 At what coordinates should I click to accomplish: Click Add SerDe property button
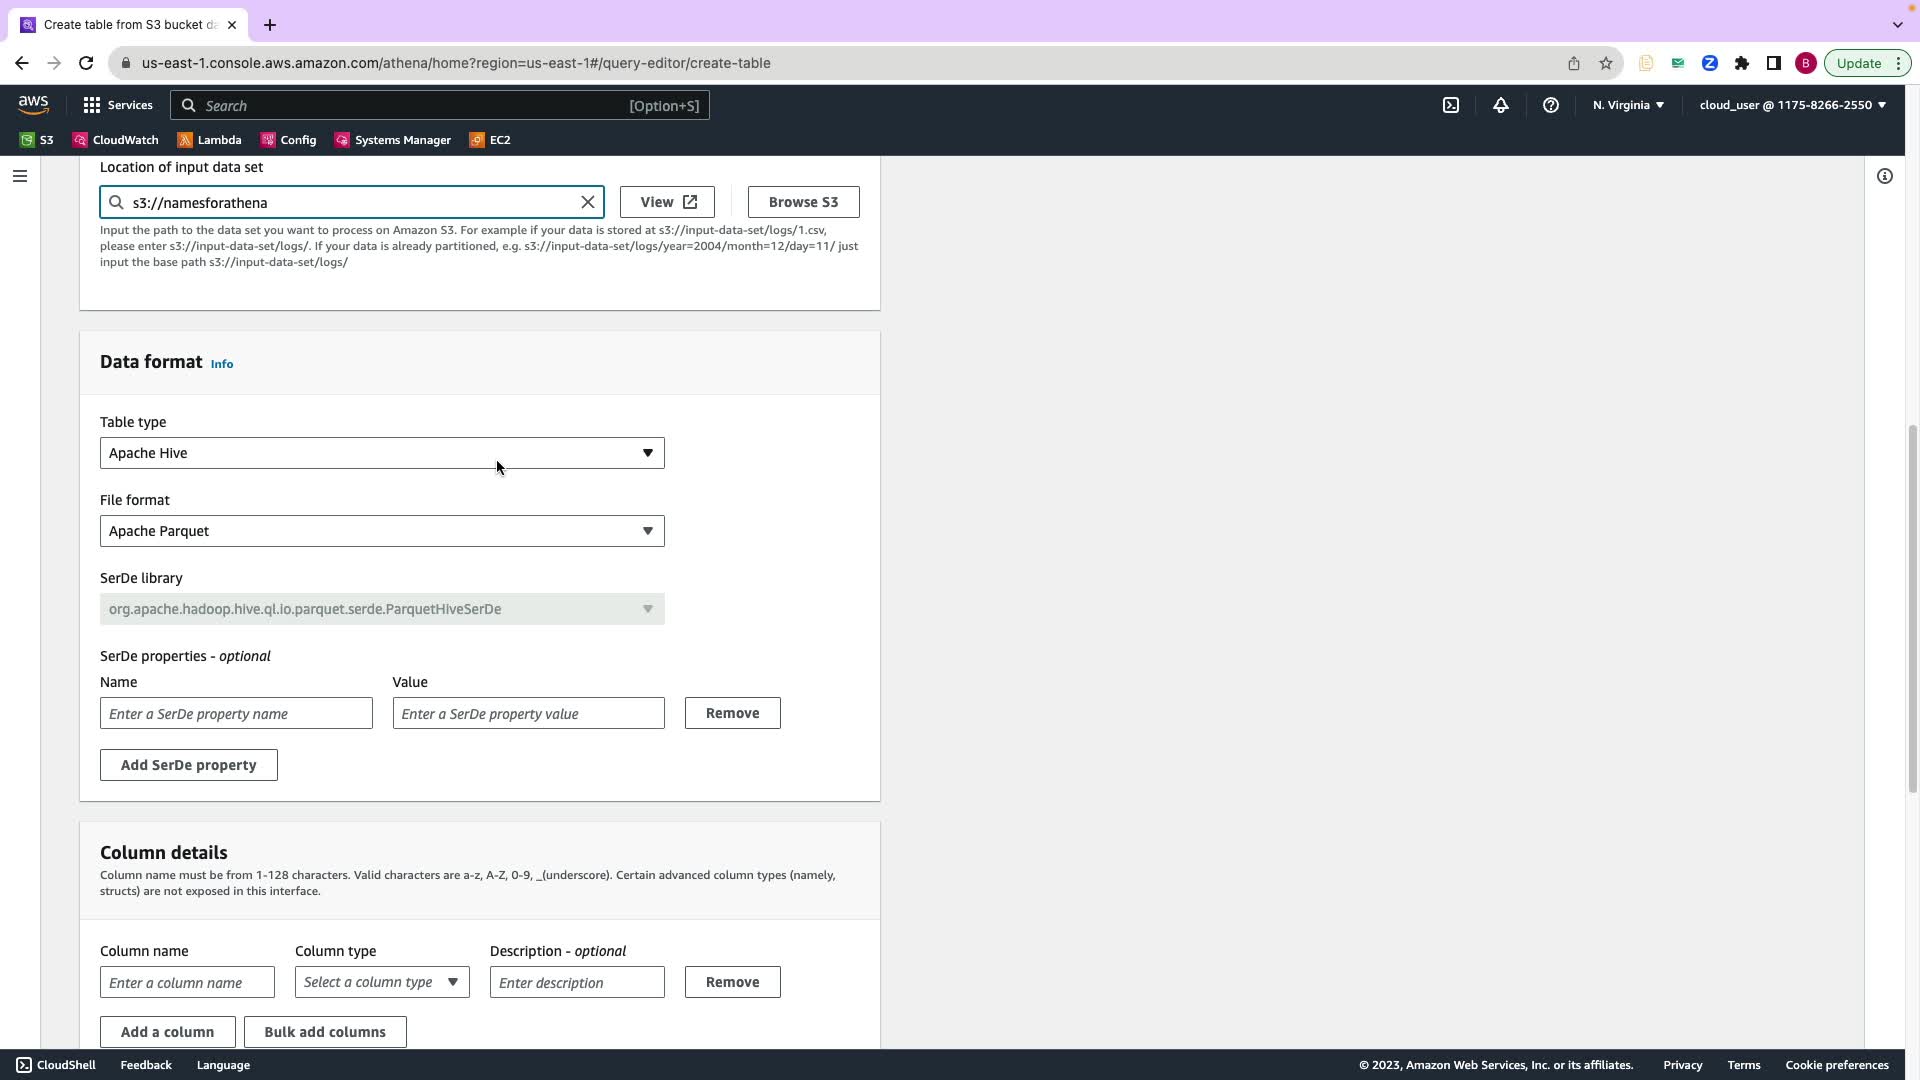[x=188, y=765]
